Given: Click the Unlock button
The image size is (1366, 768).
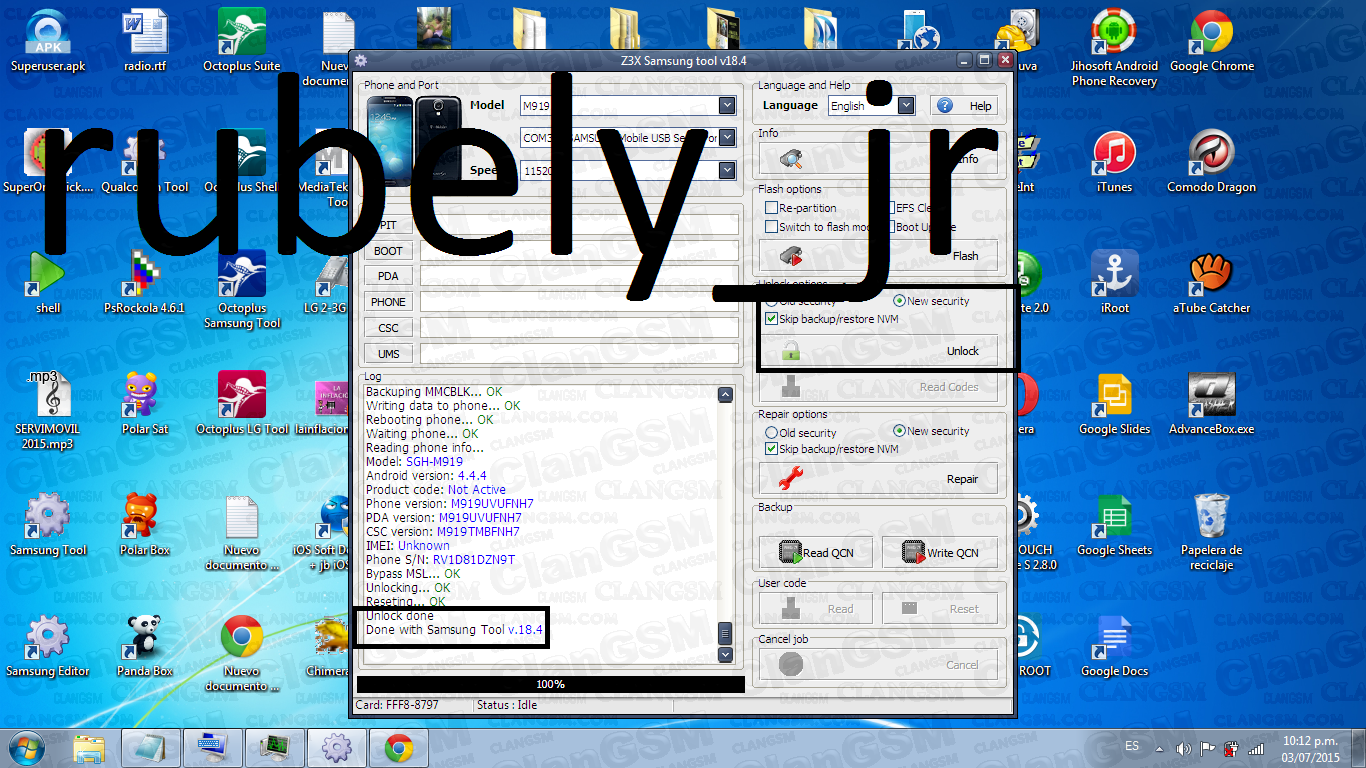Looking at the screenshot, I should coord(879,351).
